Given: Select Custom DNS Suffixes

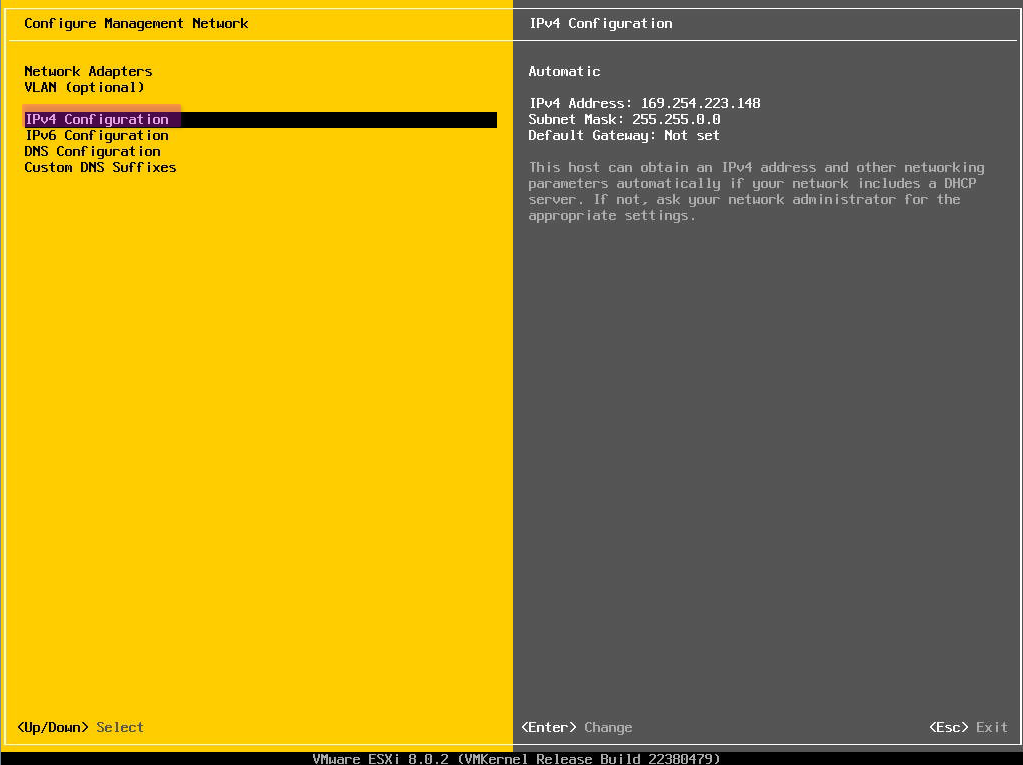Looking at the screenshot, I should [x=100, y=167].
